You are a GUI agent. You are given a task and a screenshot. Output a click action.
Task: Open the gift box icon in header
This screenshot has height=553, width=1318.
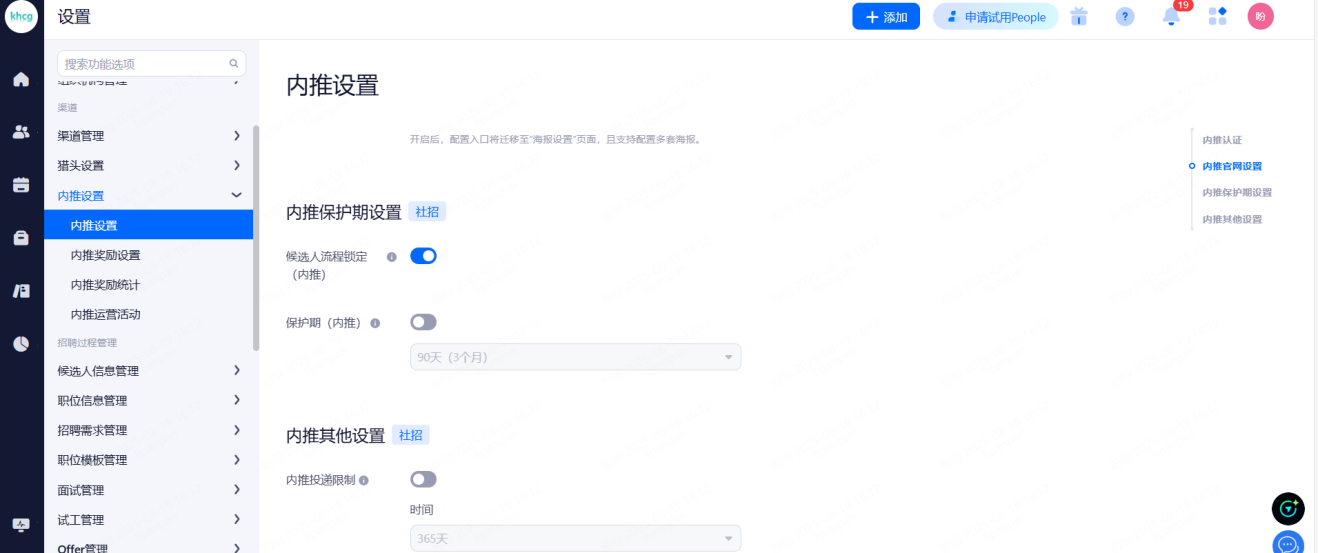(x=1079, y=17)
